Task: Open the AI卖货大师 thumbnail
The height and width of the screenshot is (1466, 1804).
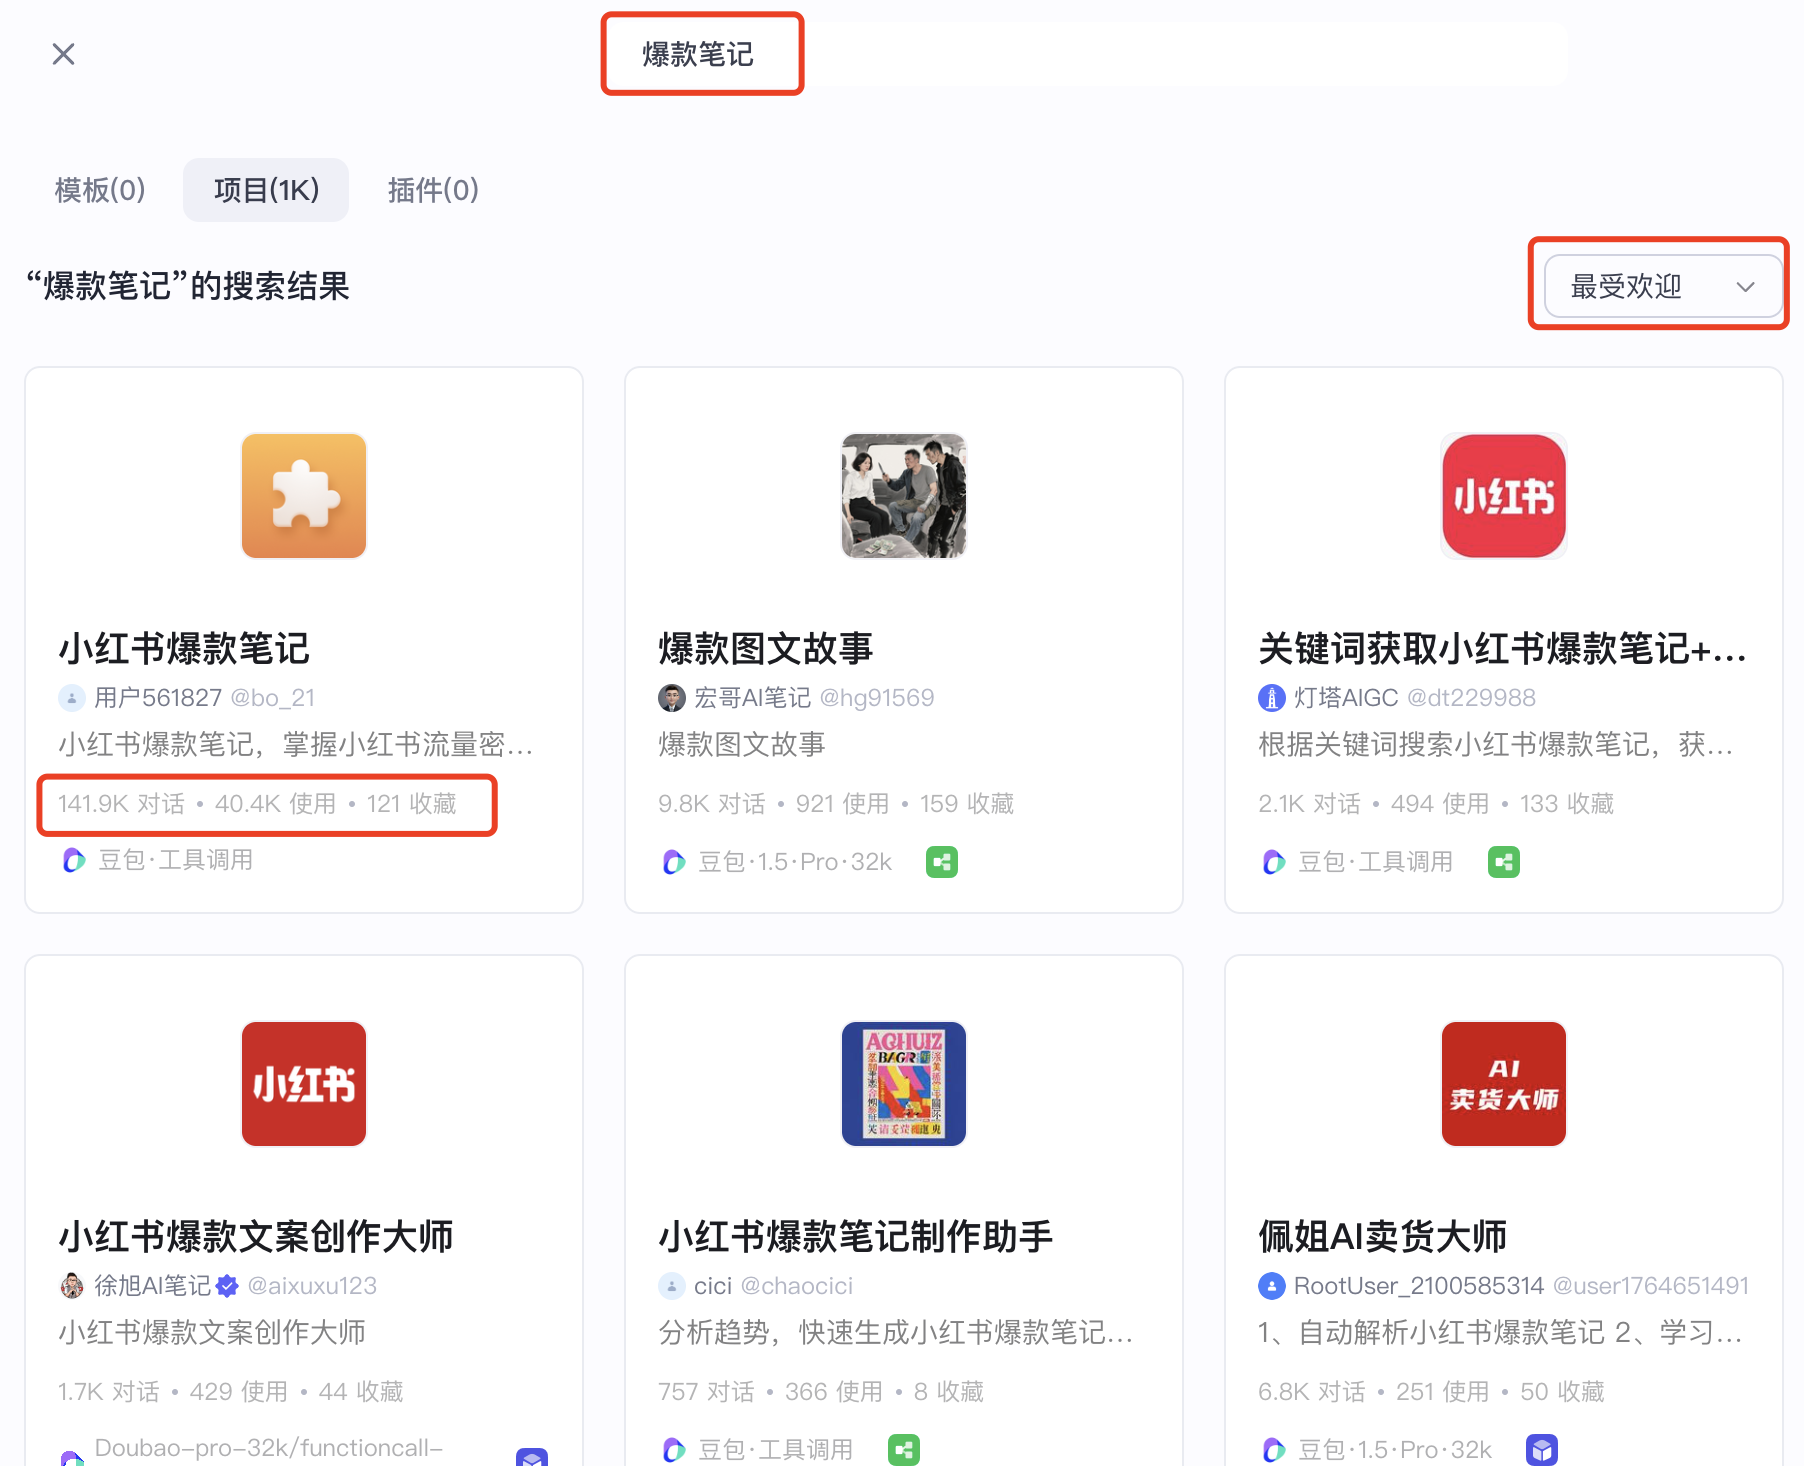Action: point(1503,1084)
